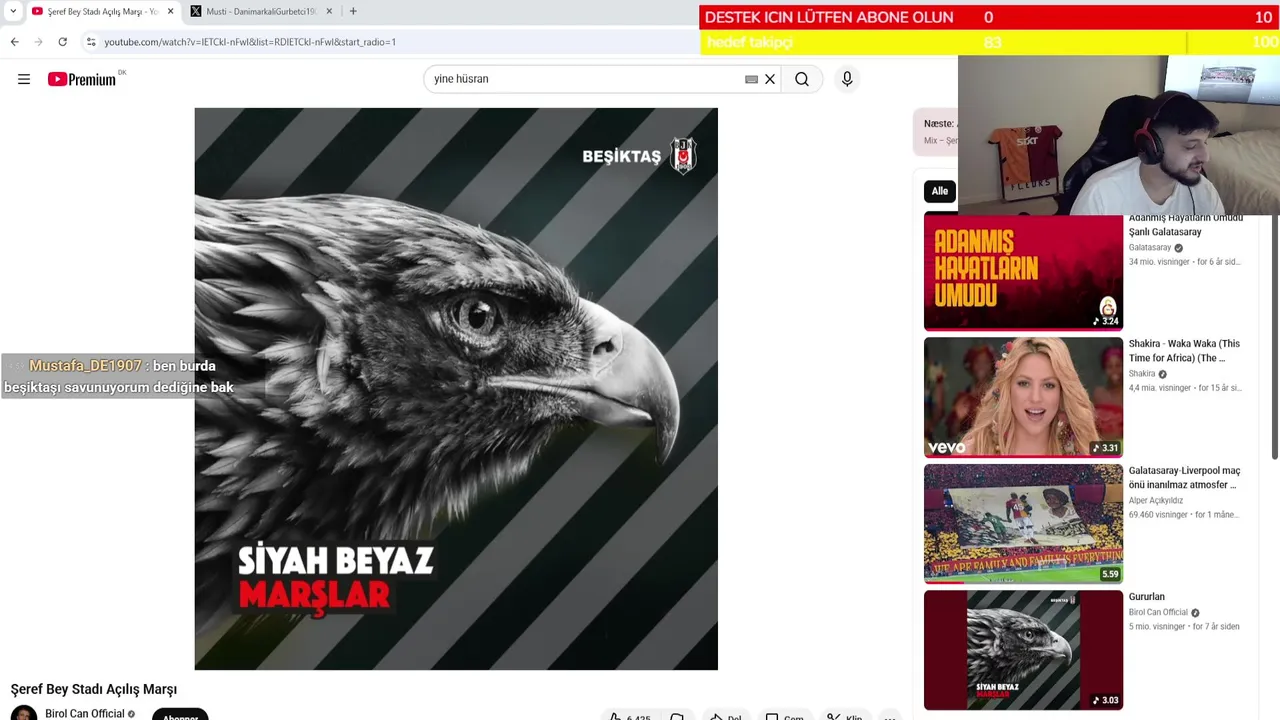Play the Gururlan video thumbnail

click(1023, 650)
